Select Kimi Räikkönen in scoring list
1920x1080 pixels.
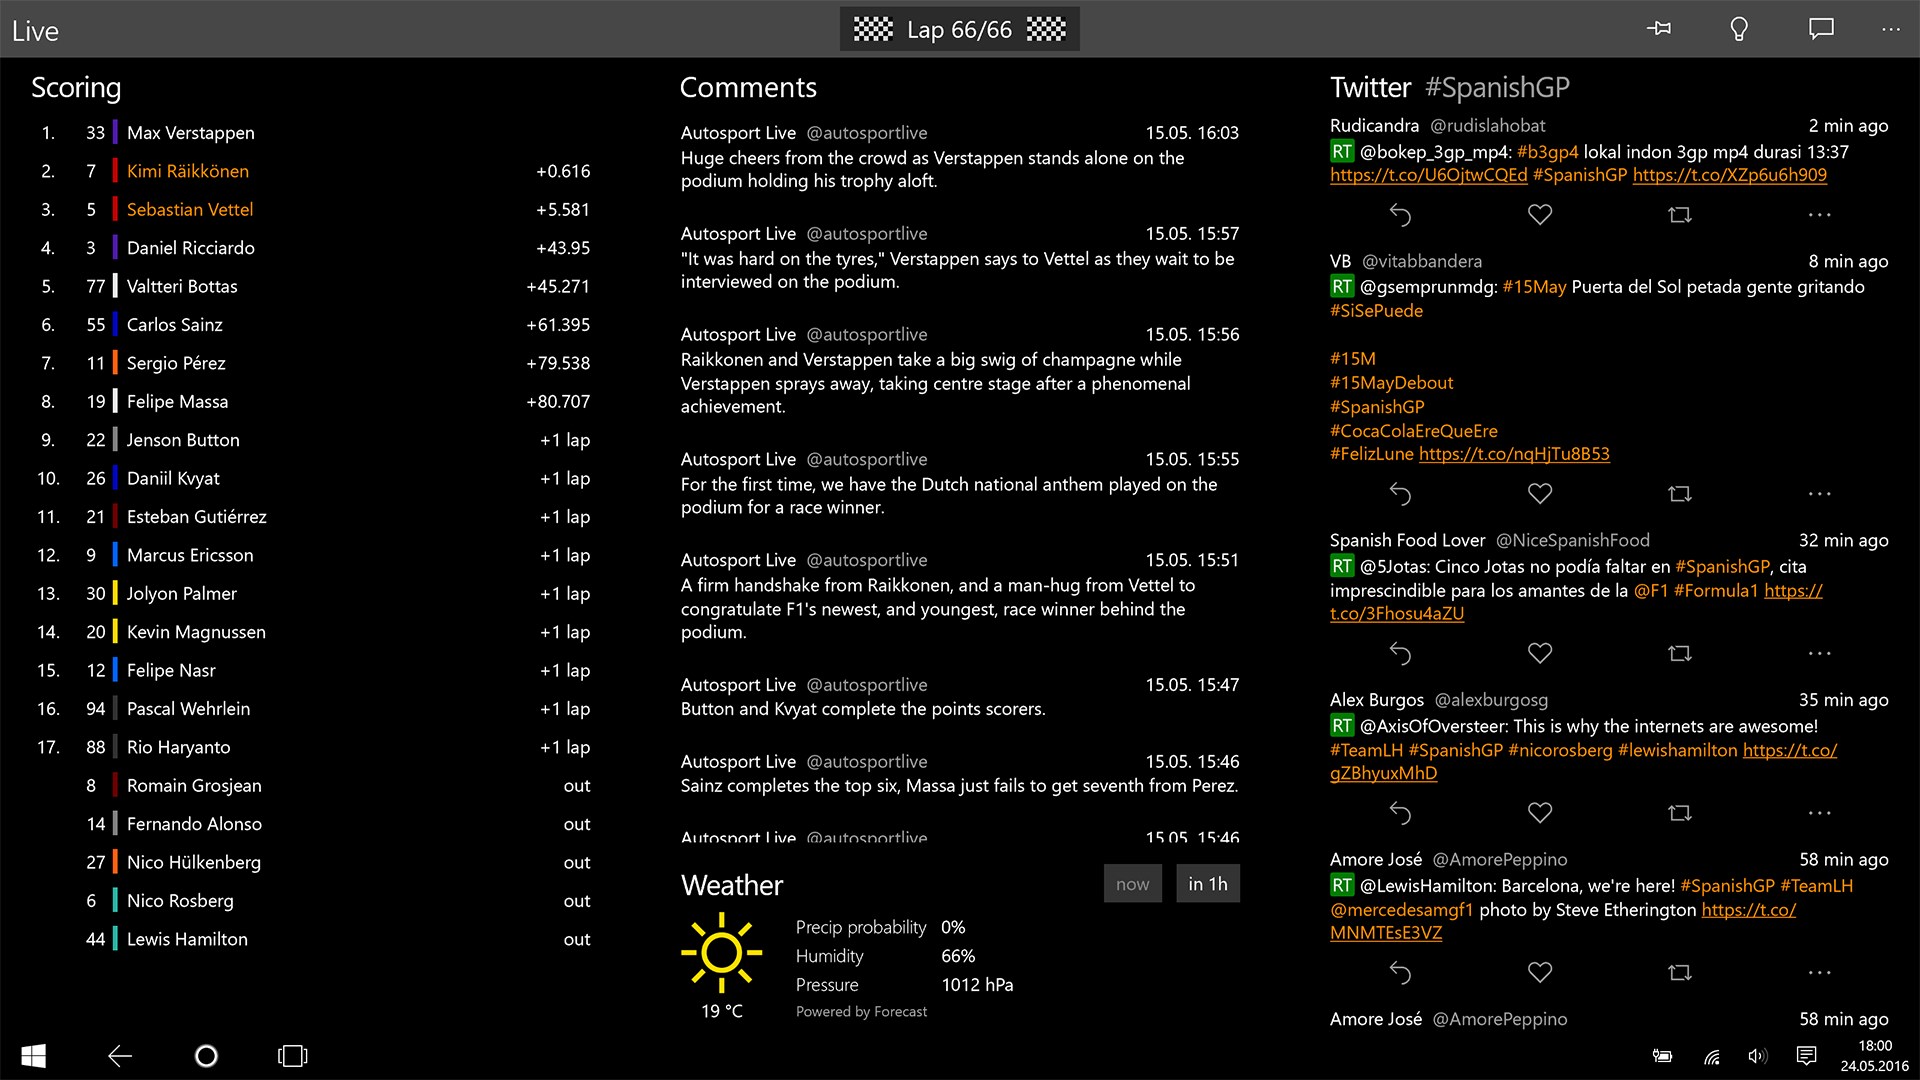coord(188,171)
